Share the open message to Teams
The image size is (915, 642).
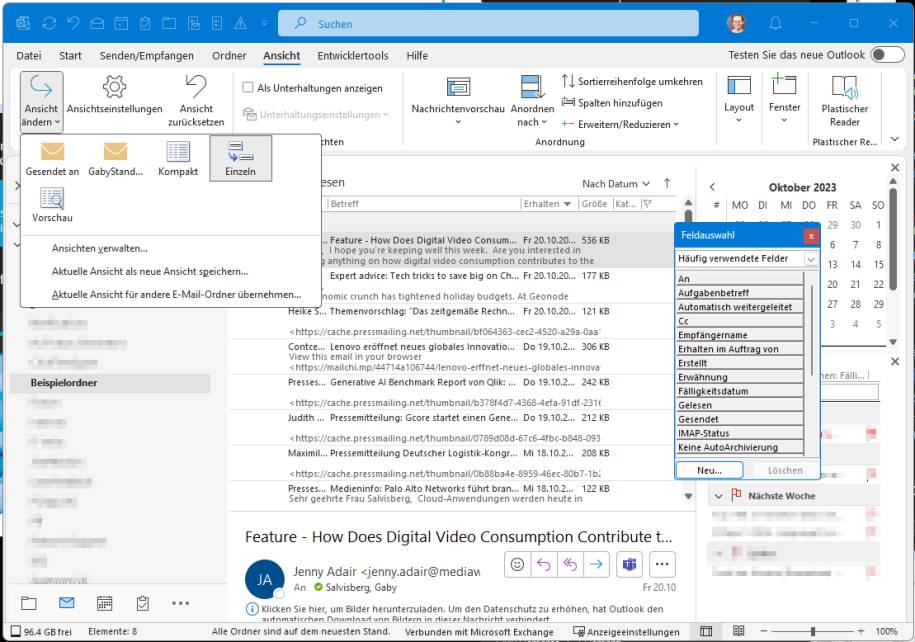pos(629,564)
